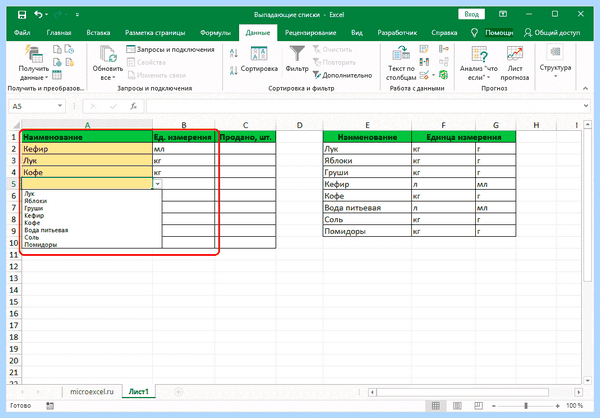
Task: Switch to Page Break Preview view
Action: pos(478,405)
